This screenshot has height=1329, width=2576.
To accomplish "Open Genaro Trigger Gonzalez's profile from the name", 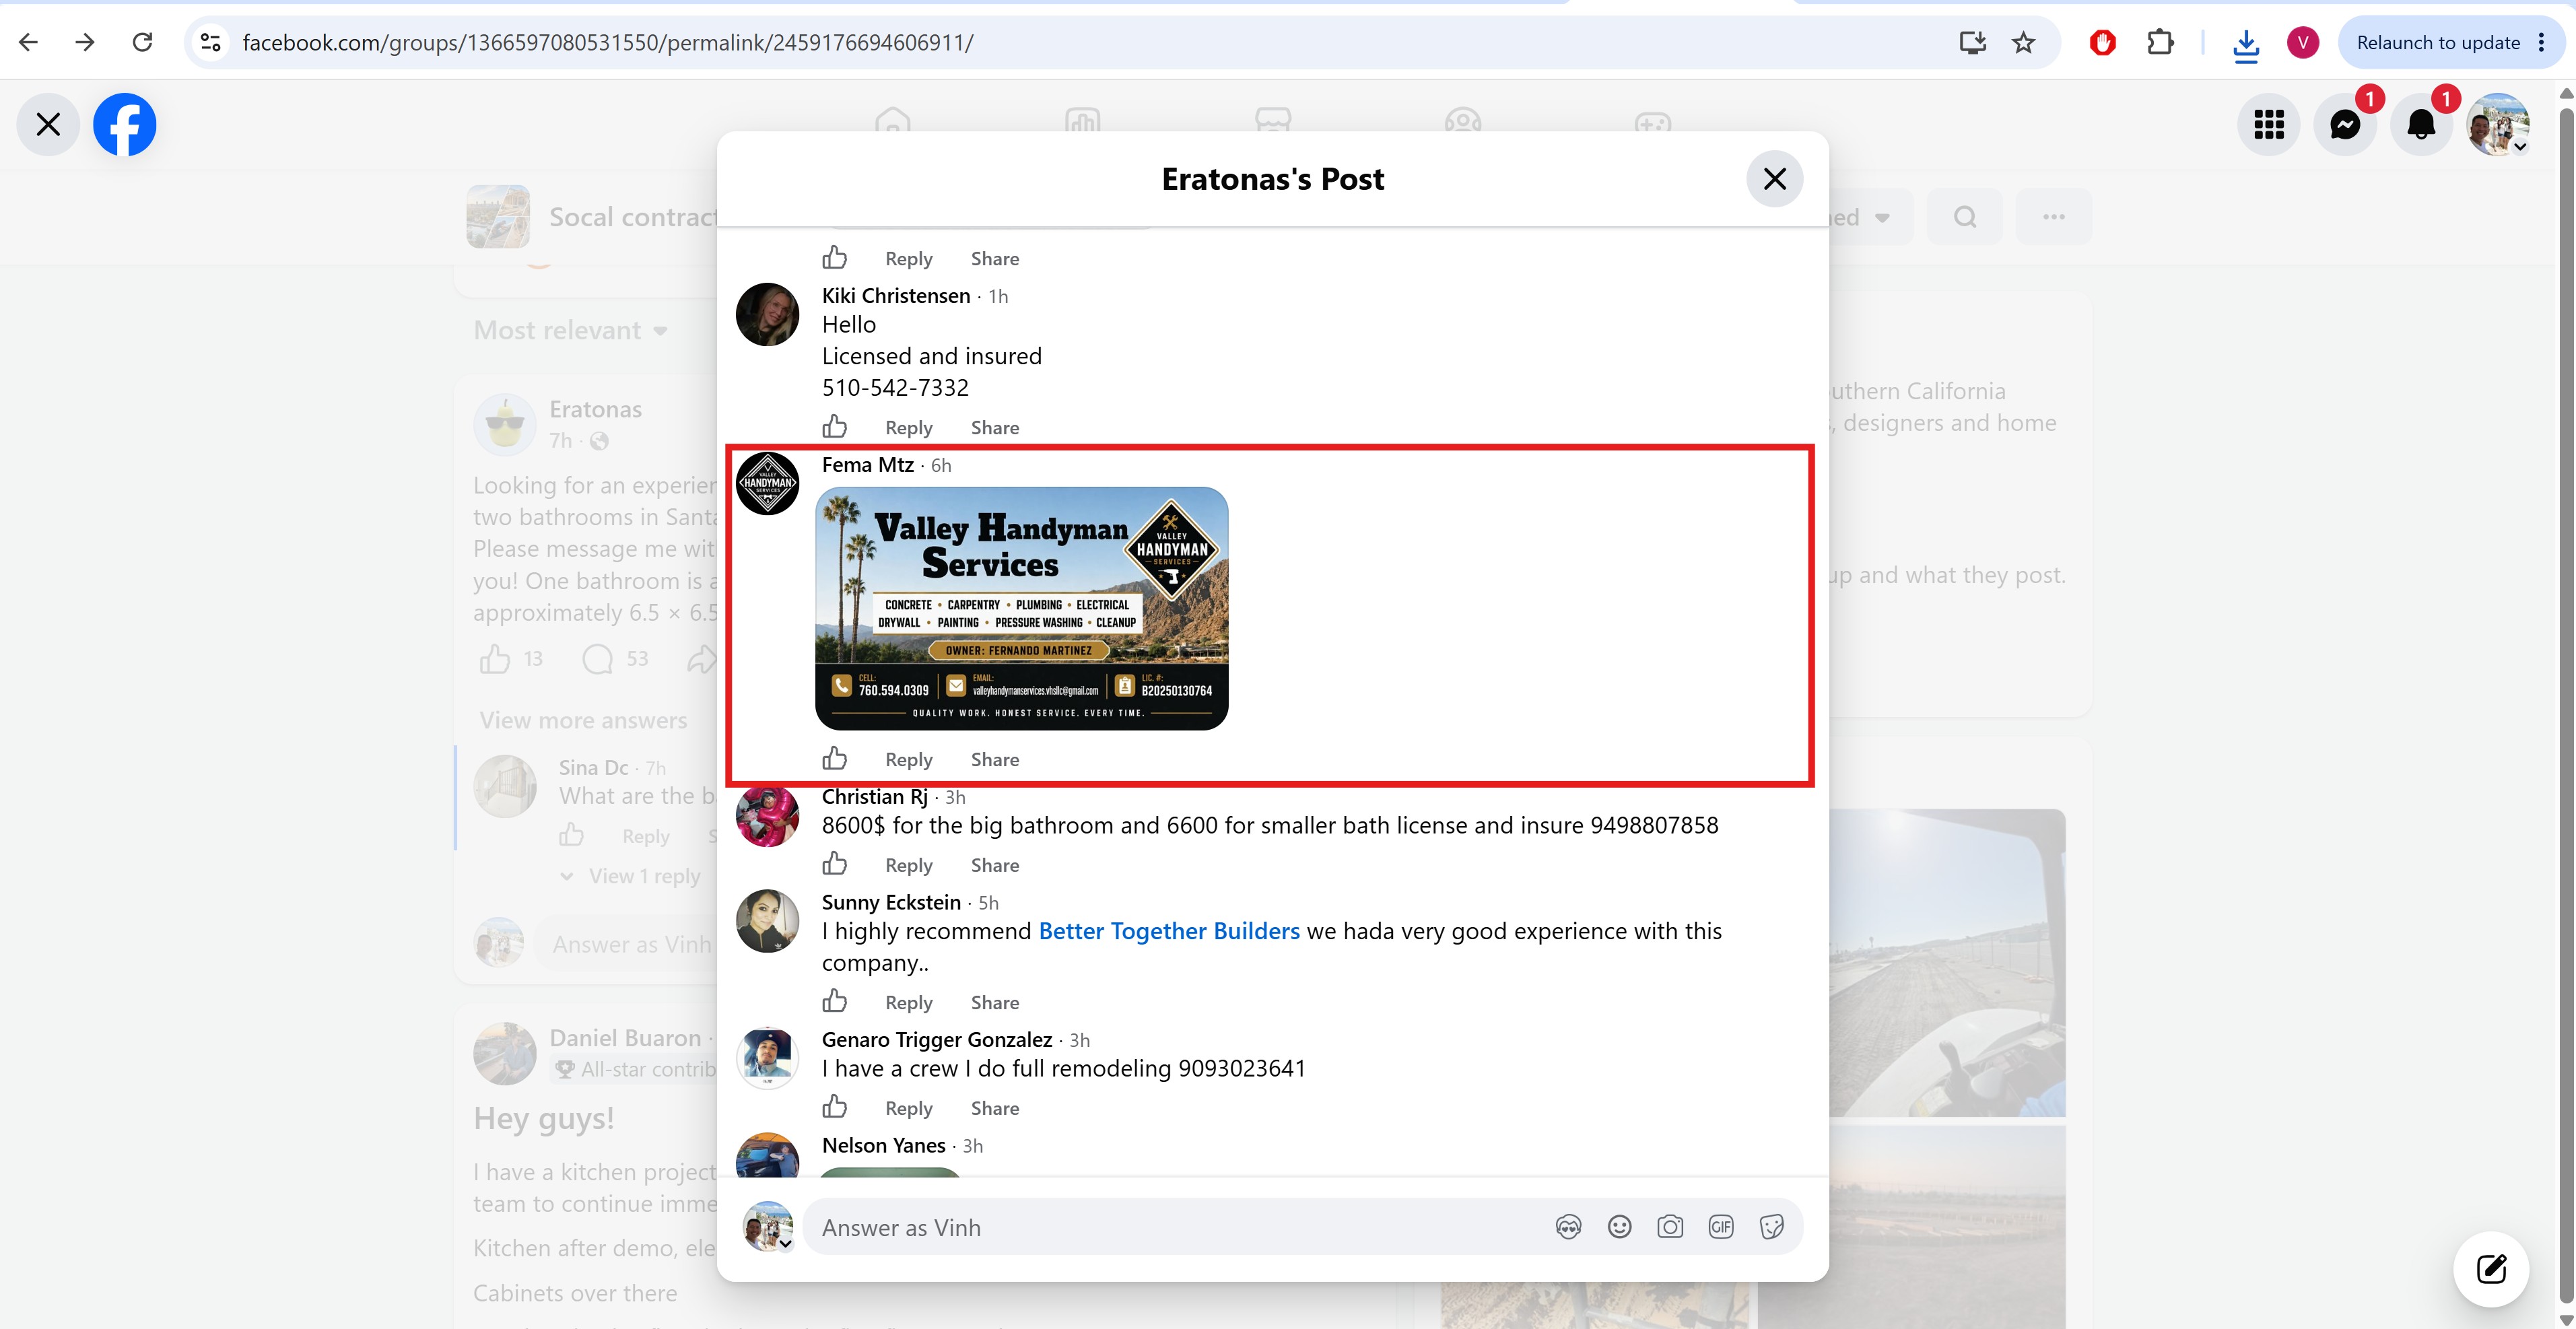I will [937, 1040].
